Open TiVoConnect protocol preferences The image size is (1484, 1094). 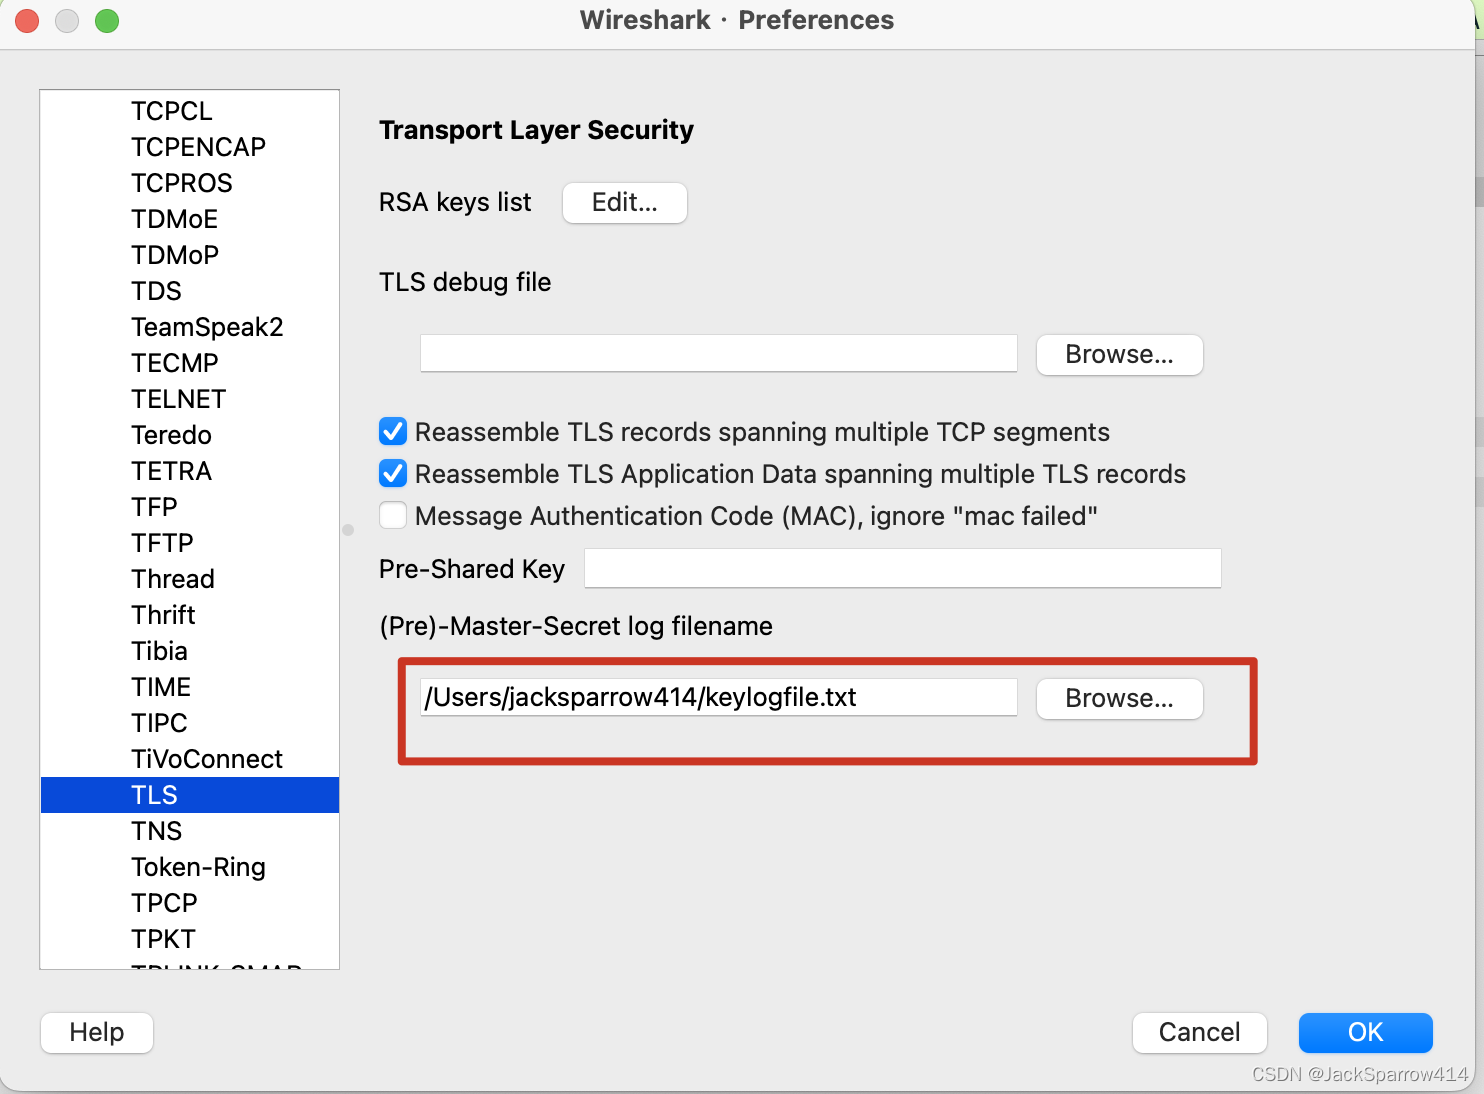point(190,759)
